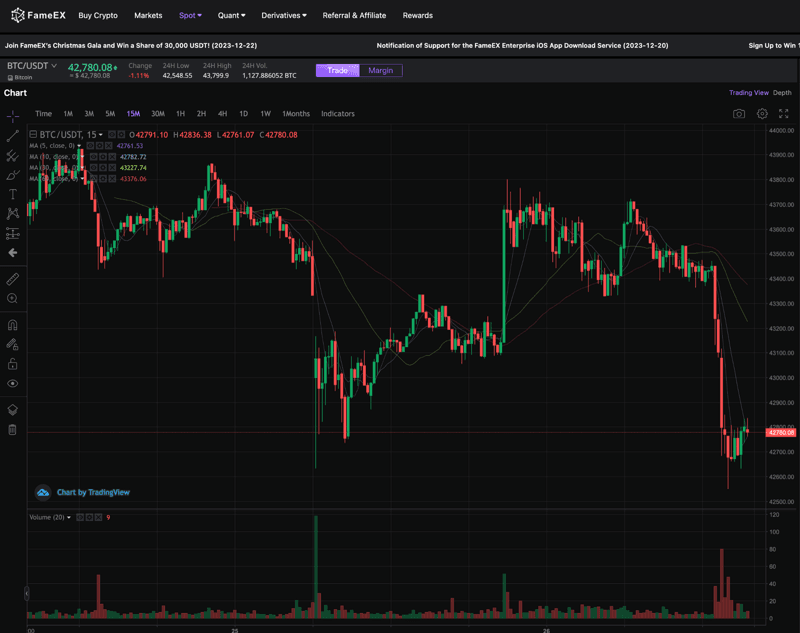The height and width of the screenshot is (633, 800).
Task: Toggle magnet mode for drawings
Action: pyautogui.click(x=13, y=325)
